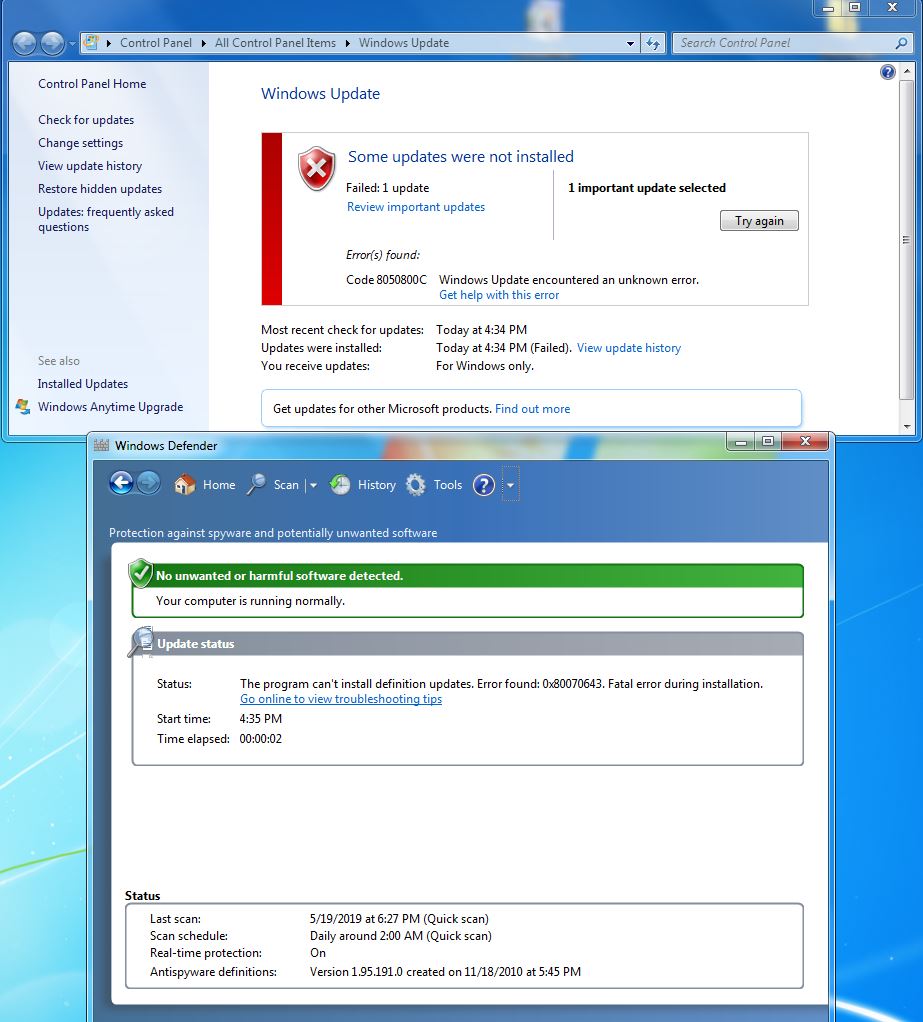
Task: Refresh the Windows Update page
Action: coord(651,43)
